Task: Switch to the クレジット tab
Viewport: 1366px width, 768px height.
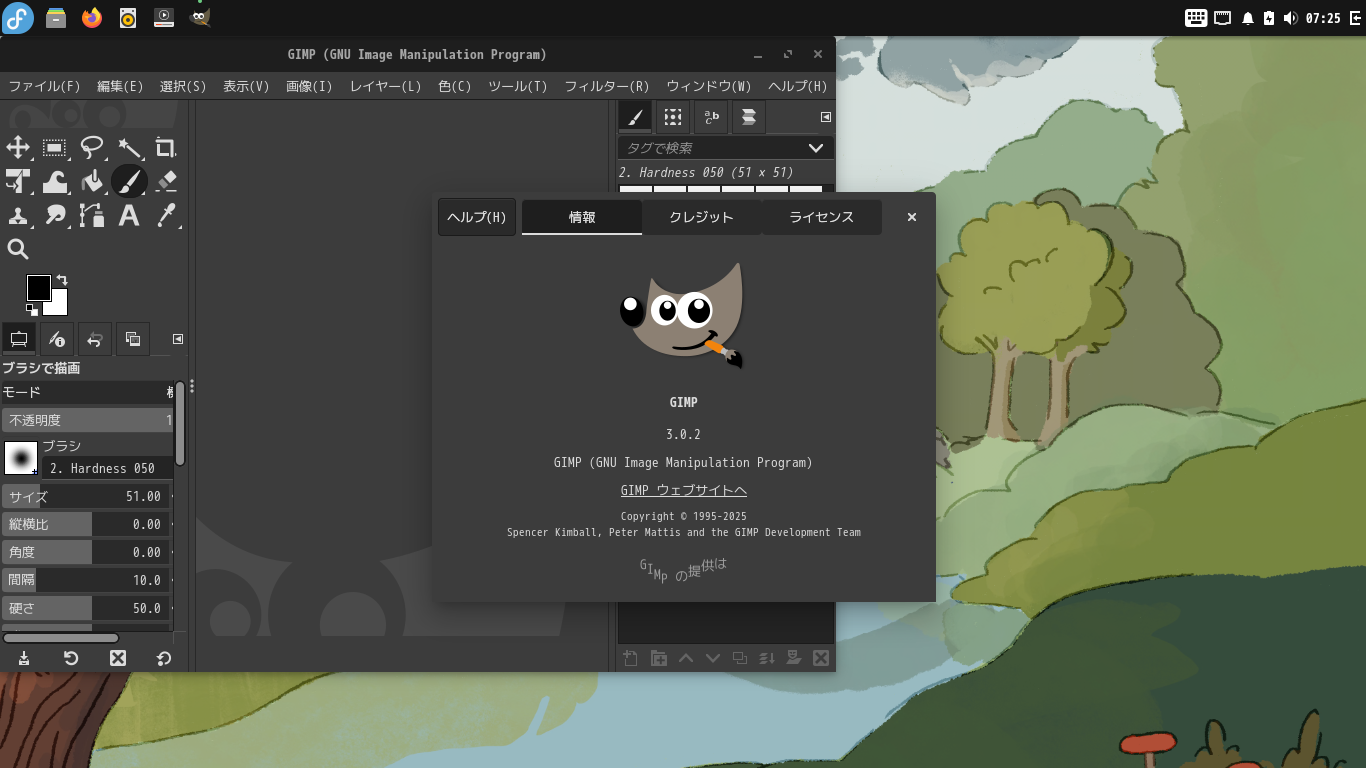Action: click(702, 217)
